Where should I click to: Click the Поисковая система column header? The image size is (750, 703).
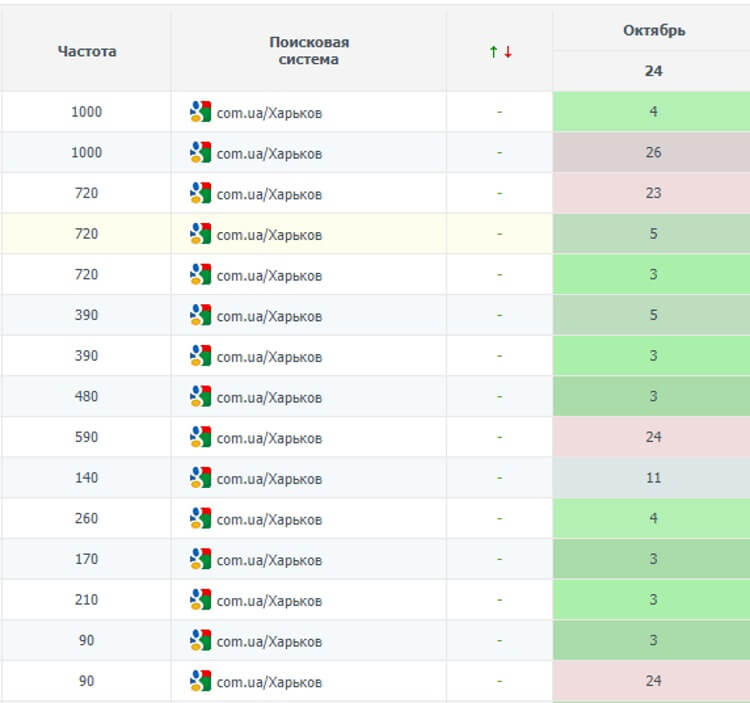pos(309,51)
